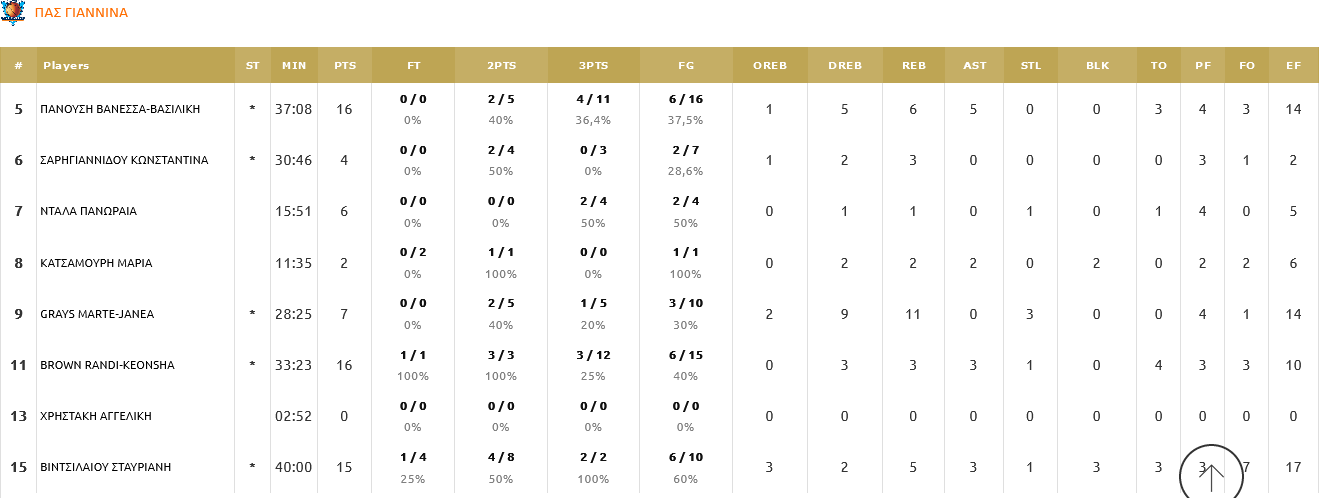This screenshot has width=1319, height=498.
Task: Select player ΒΙΝΤΣΙΛΑΙΟΥ ΣΤΑΥΡΙΑΝΗ
Action: [x=106, y=467]
